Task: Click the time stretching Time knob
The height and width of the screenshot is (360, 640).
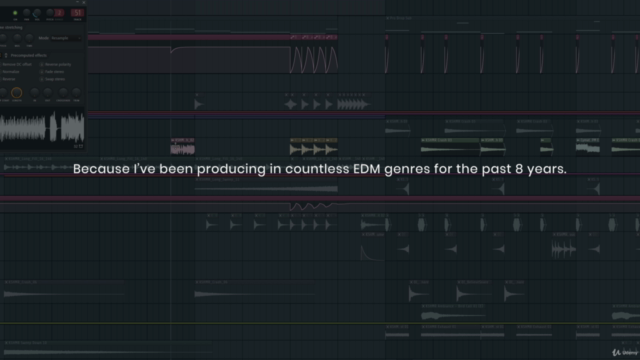Action: [29, 38]
